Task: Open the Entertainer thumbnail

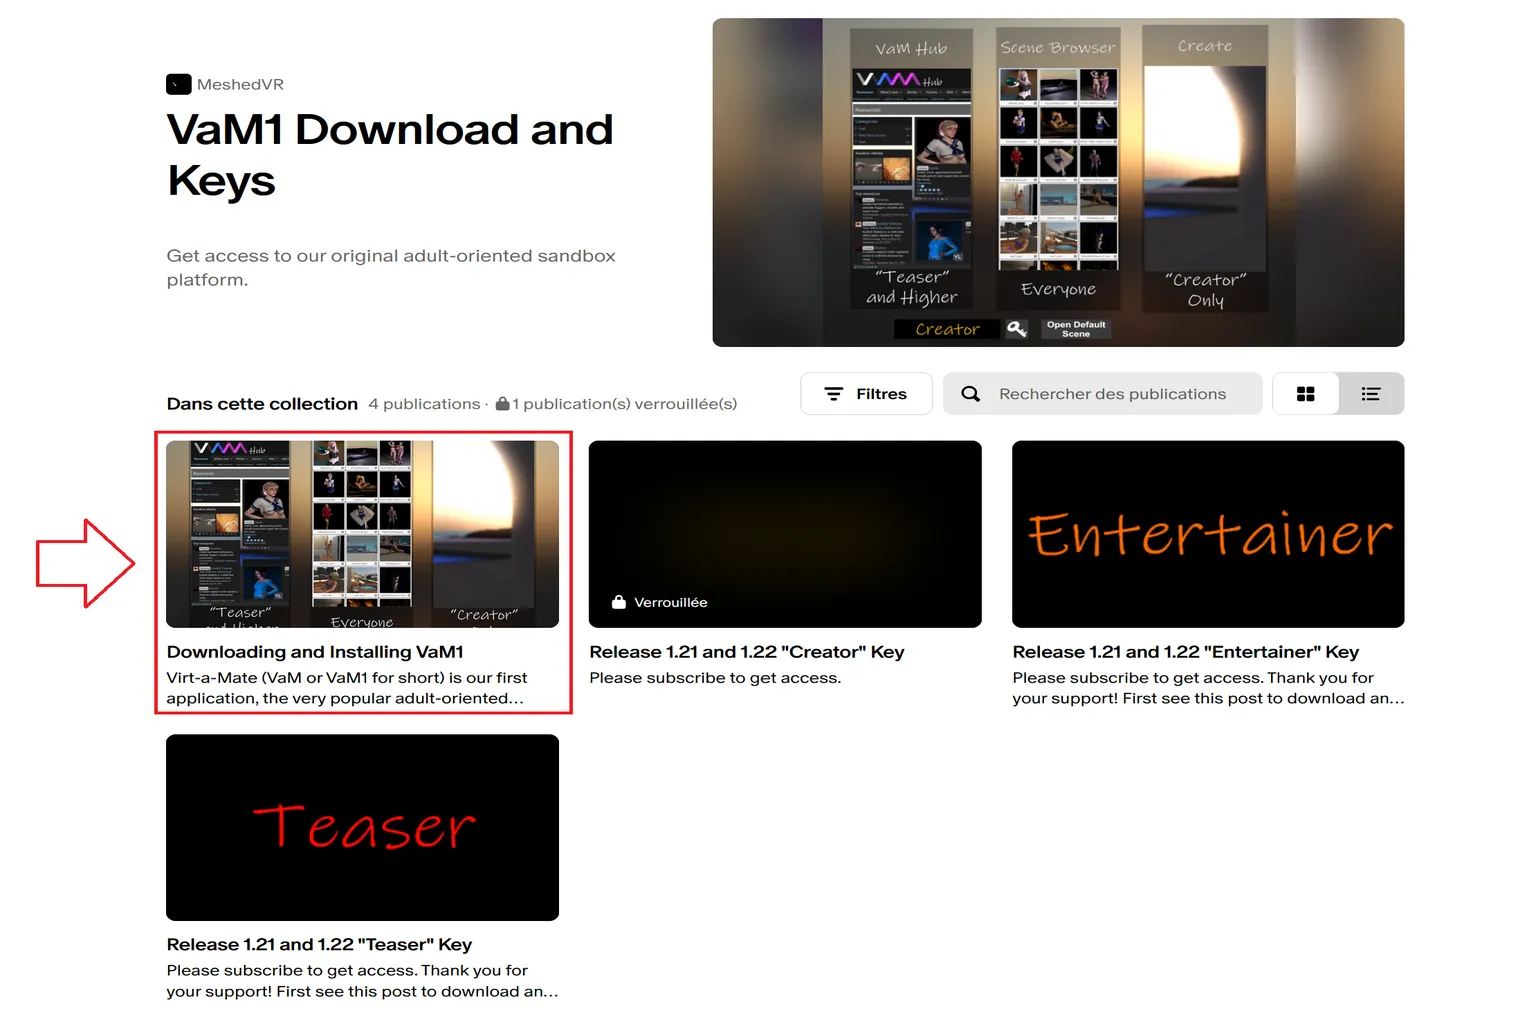Action: [1208, 534]
